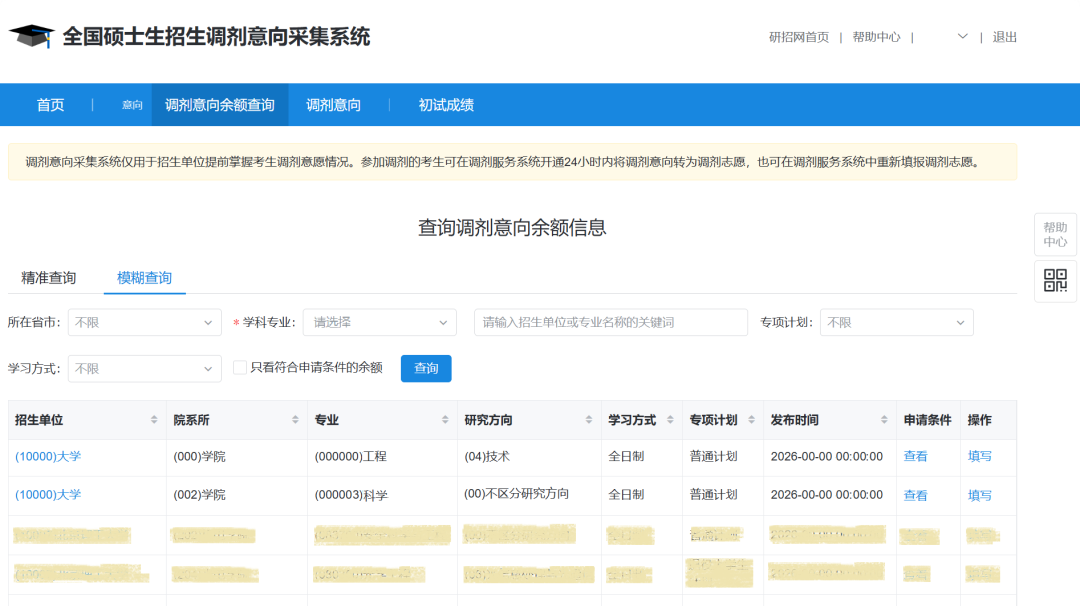
Task: Open the user account chevron next to 退出
Action: (961, 36)
